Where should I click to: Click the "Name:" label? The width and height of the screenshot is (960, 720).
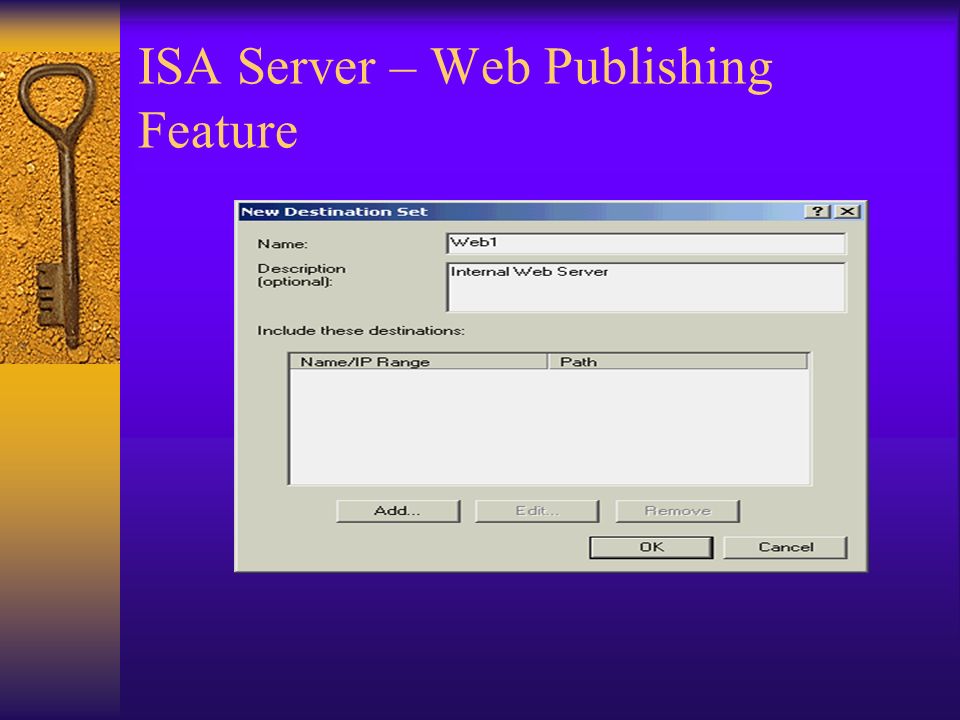coord(282,244)
